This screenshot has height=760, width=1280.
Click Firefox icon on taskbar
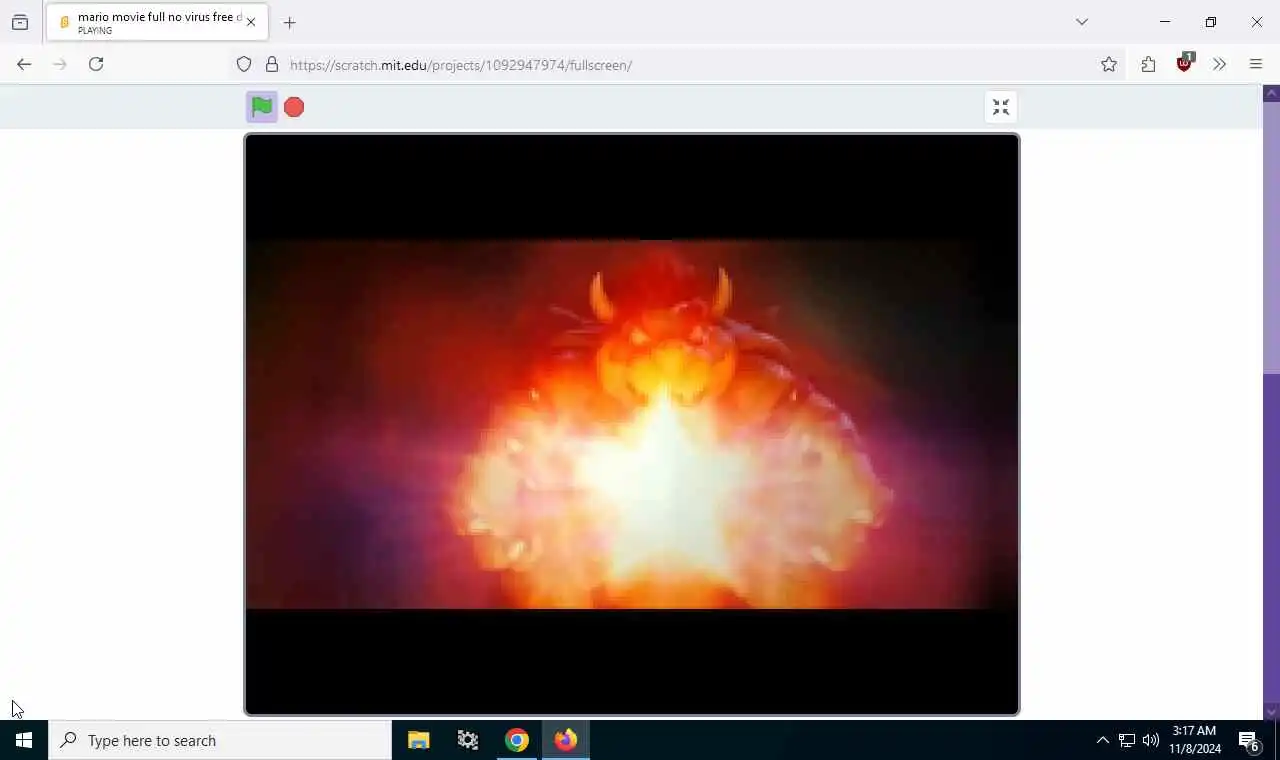click(566, 740)
